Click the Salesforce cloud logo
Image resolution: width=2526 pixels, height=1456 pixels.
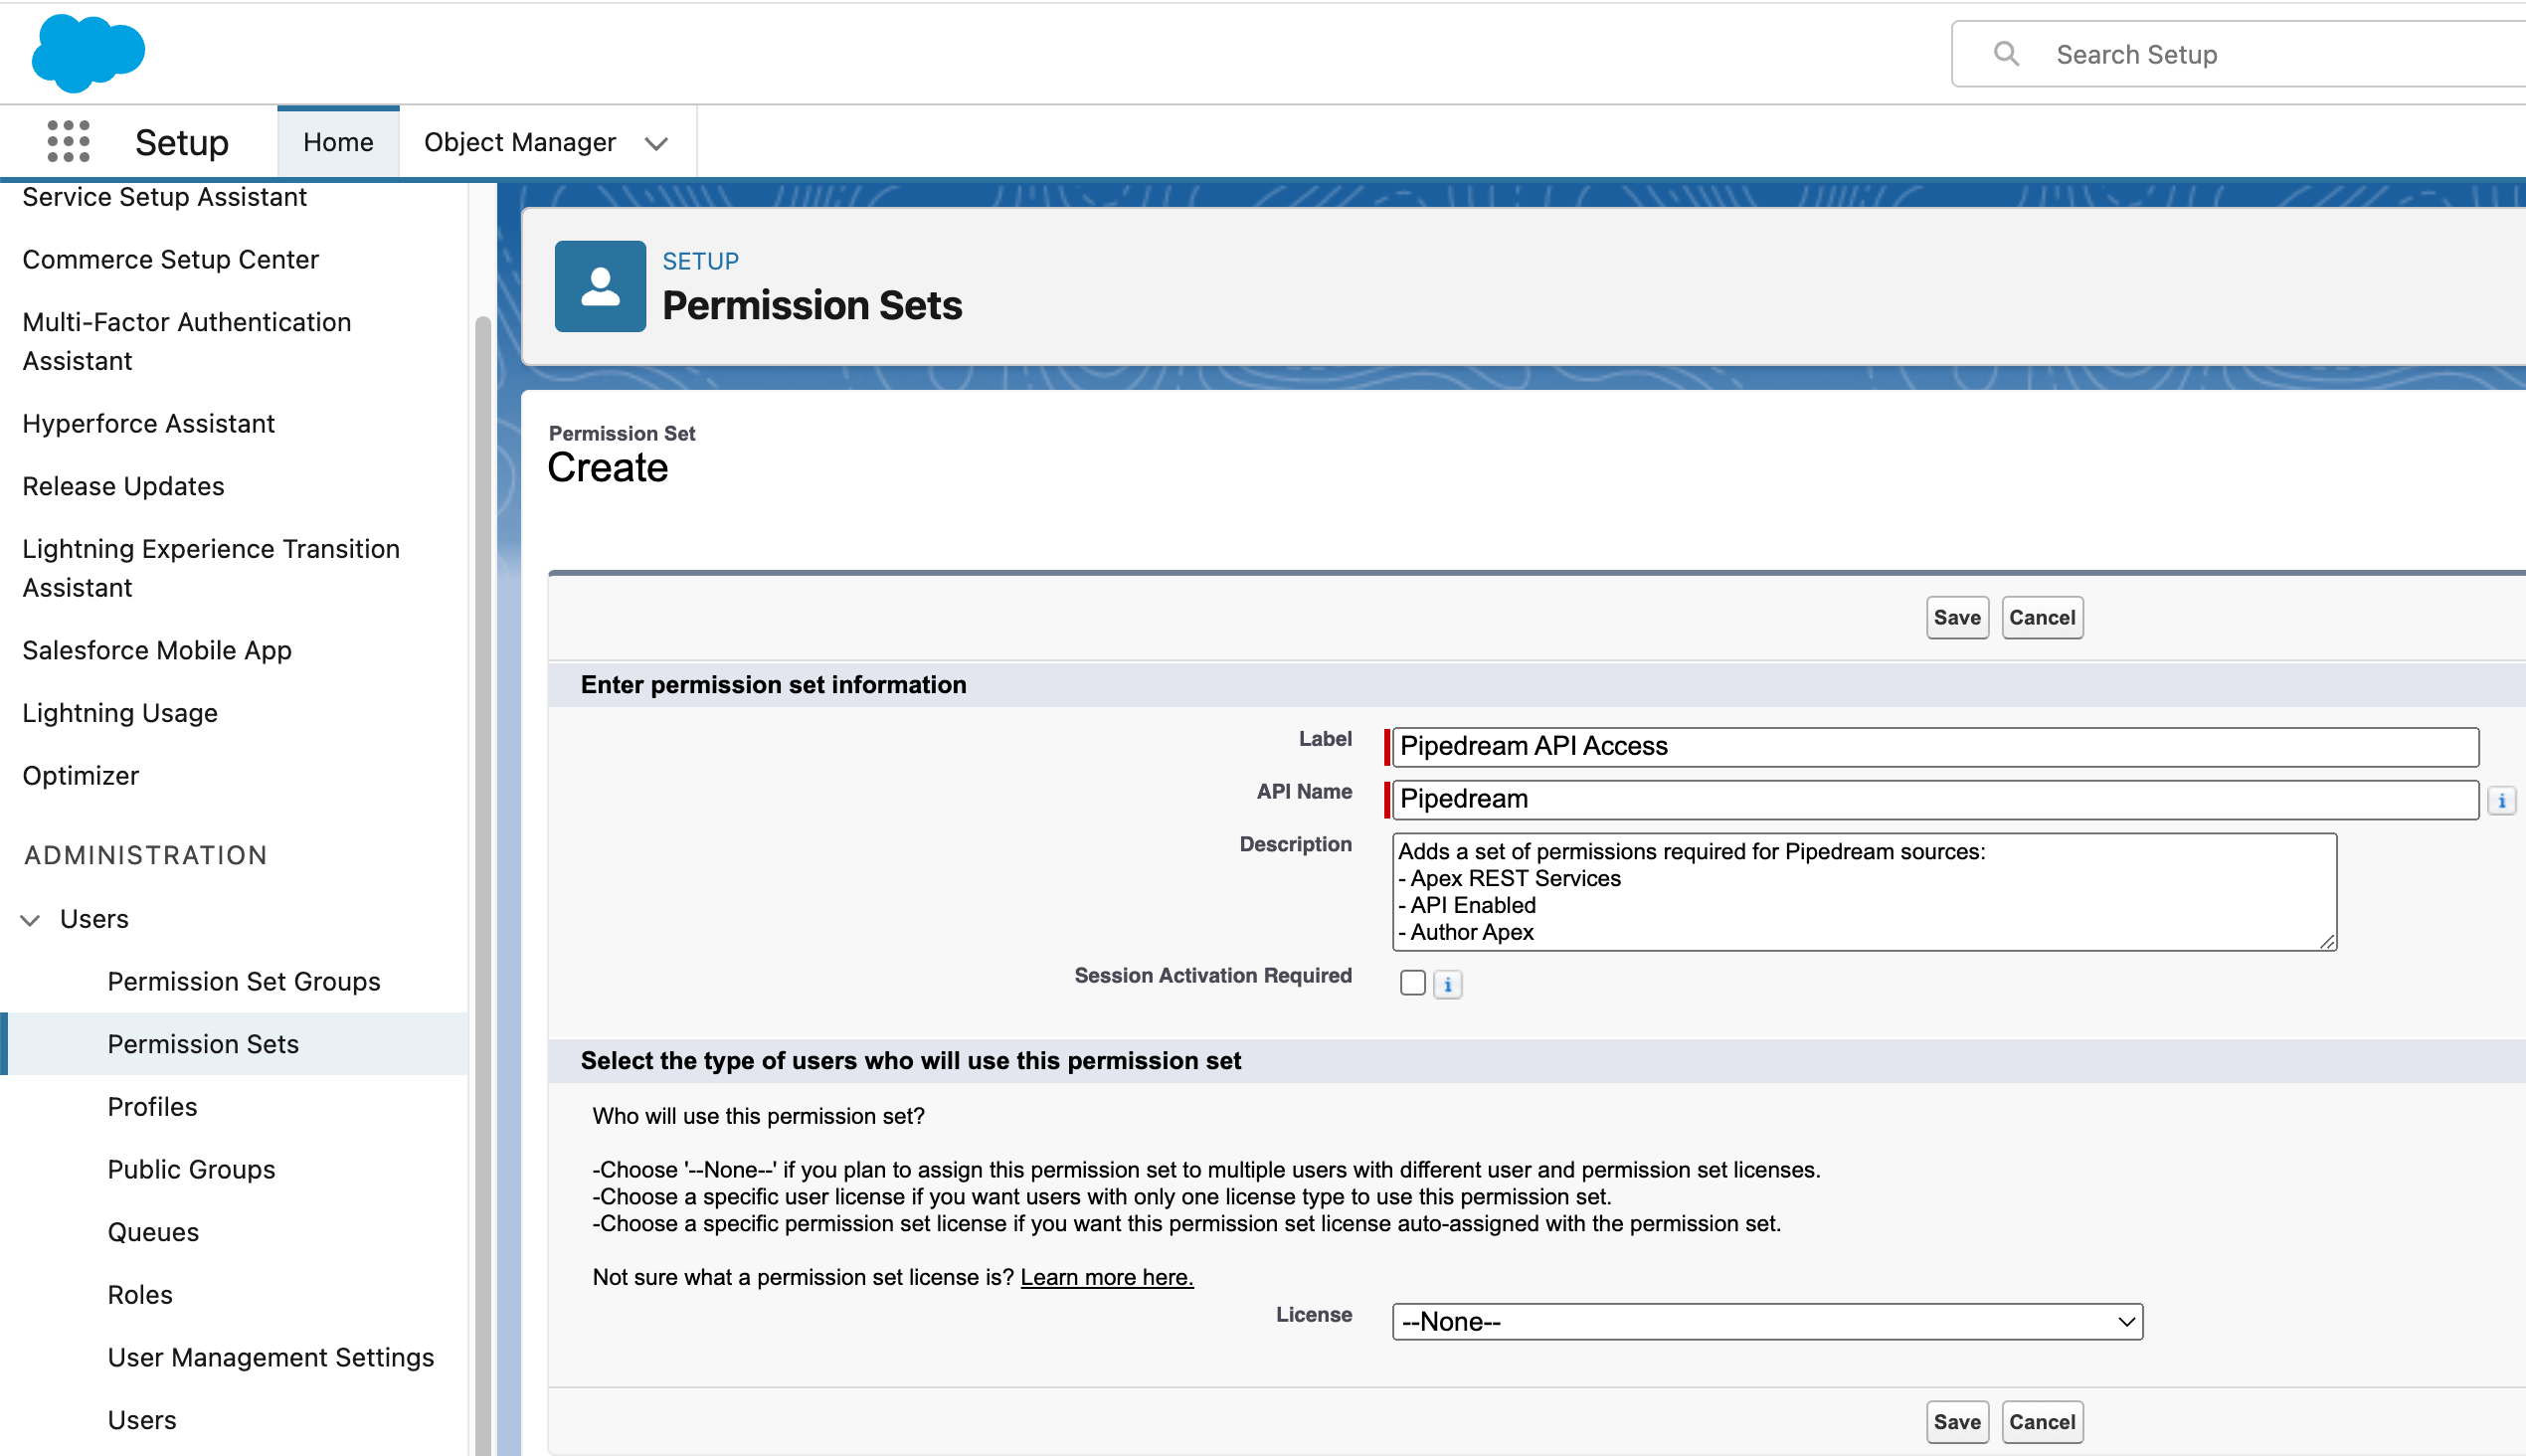pos(88,53)
